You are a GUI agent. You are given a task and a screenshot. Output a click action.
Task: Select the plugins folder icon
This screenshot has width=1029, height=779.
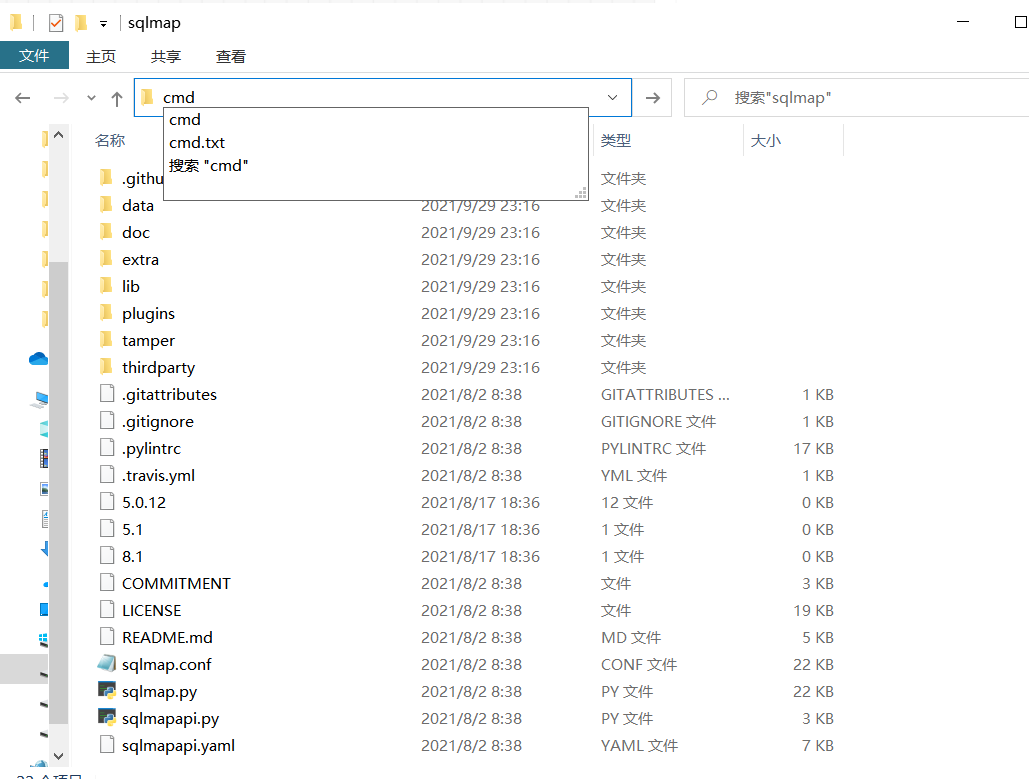tap(106, 312)
